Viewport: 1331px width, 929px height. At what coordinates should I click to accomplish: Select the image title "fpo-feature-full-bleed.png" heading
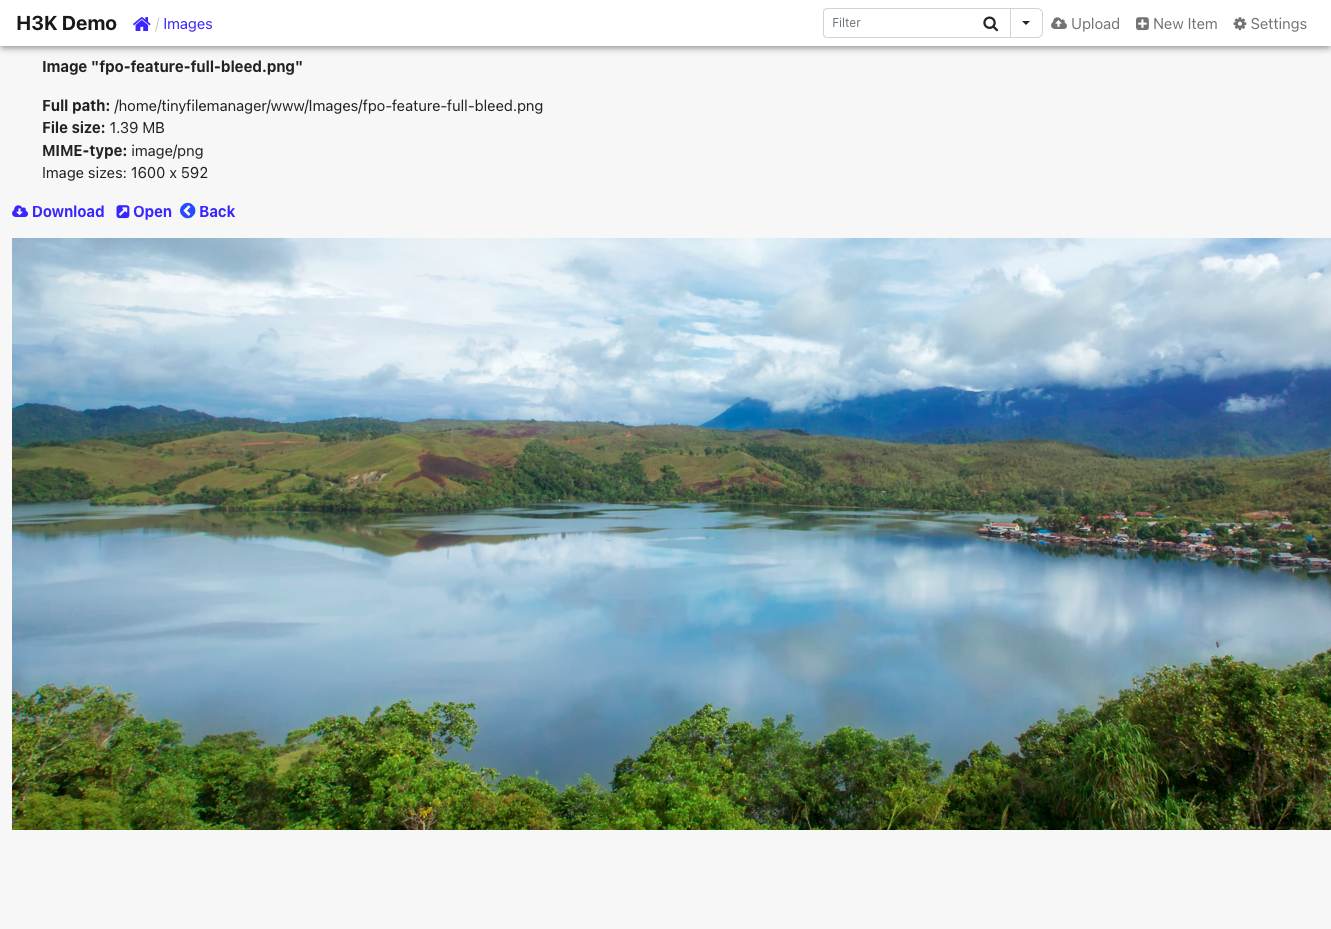coord(172,67)
